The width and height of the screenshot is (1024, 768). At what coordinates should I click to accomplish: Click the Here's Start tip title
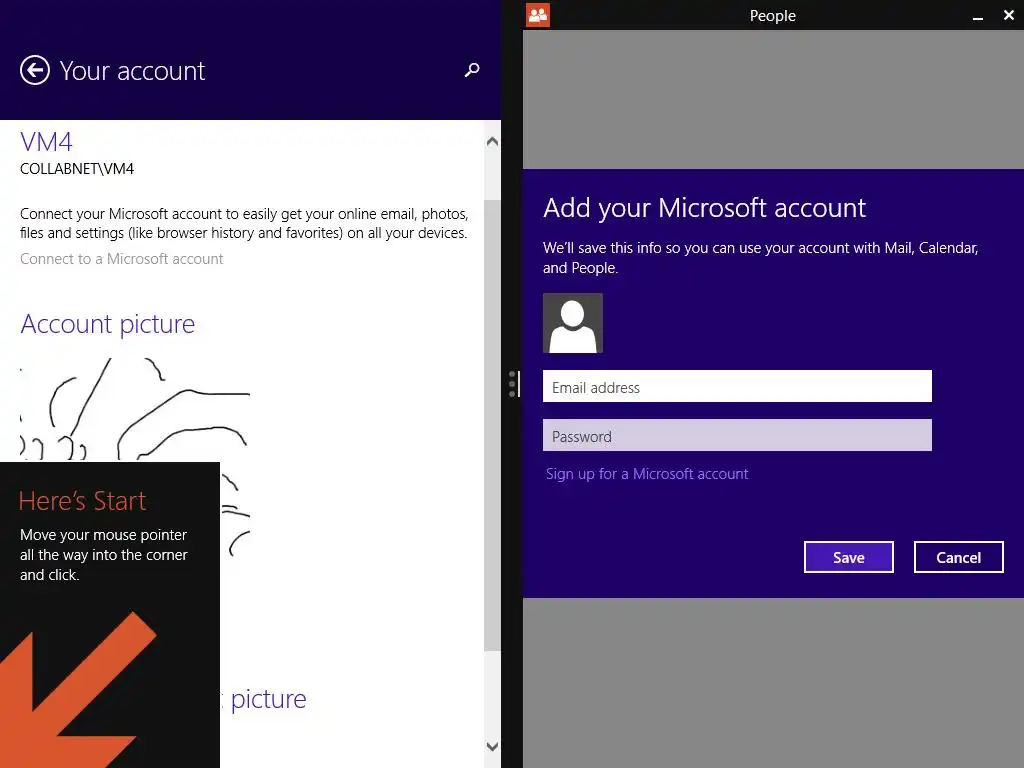tap(82, 501)
